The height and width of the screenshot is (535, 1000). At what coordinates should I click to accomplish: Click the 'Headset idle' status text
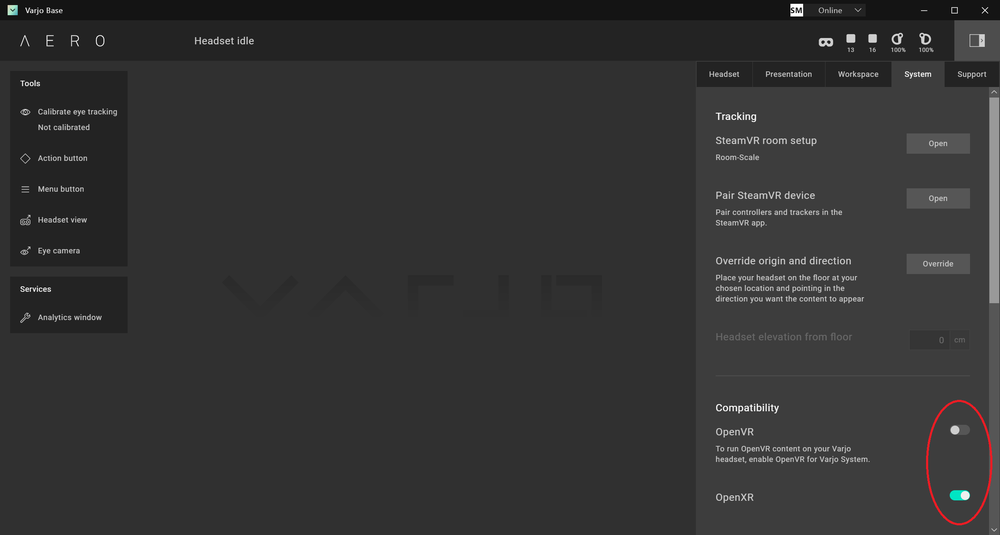(x=224, y=41)
